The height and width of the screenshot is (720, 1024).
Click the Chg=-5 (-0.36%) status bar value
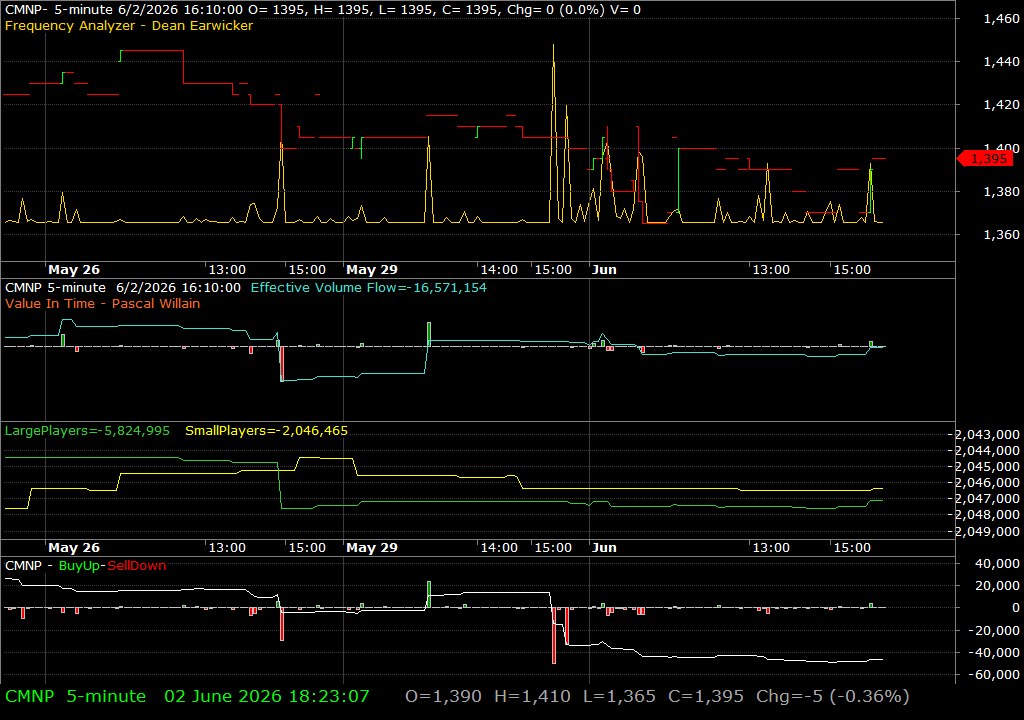click(x=833, y=696)
